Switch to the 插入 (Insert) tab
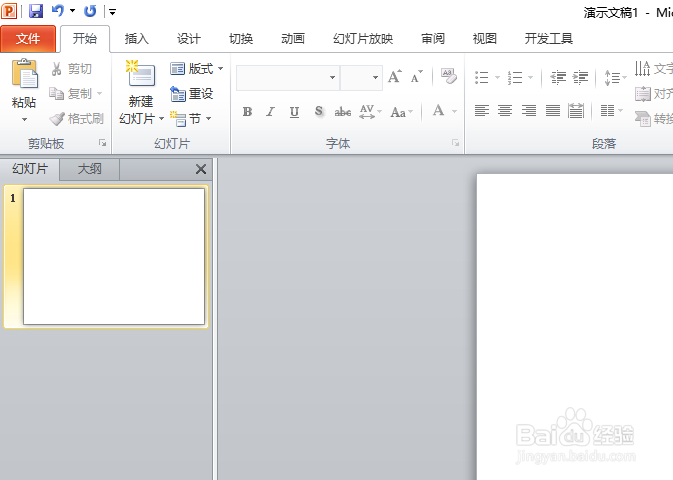 (136, 39)
